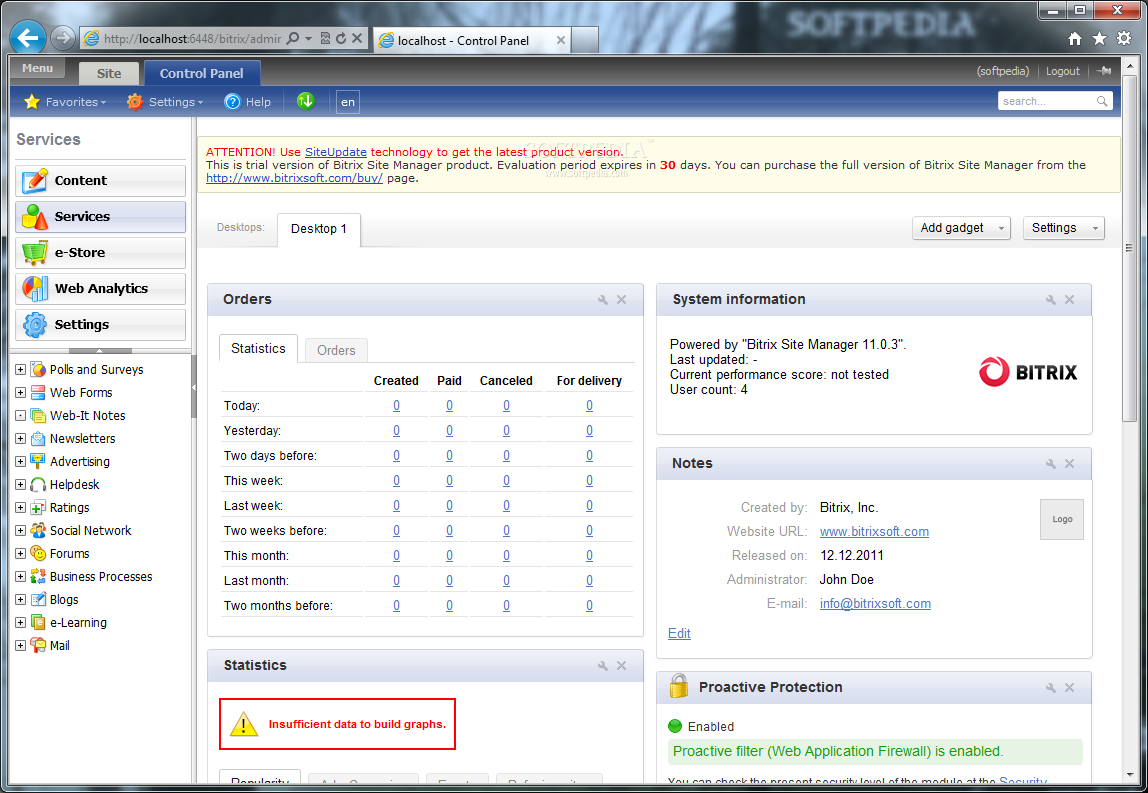The image size is (1148, 793).
Task: Open browser tools gear icon
Action: coord(1124,39)
